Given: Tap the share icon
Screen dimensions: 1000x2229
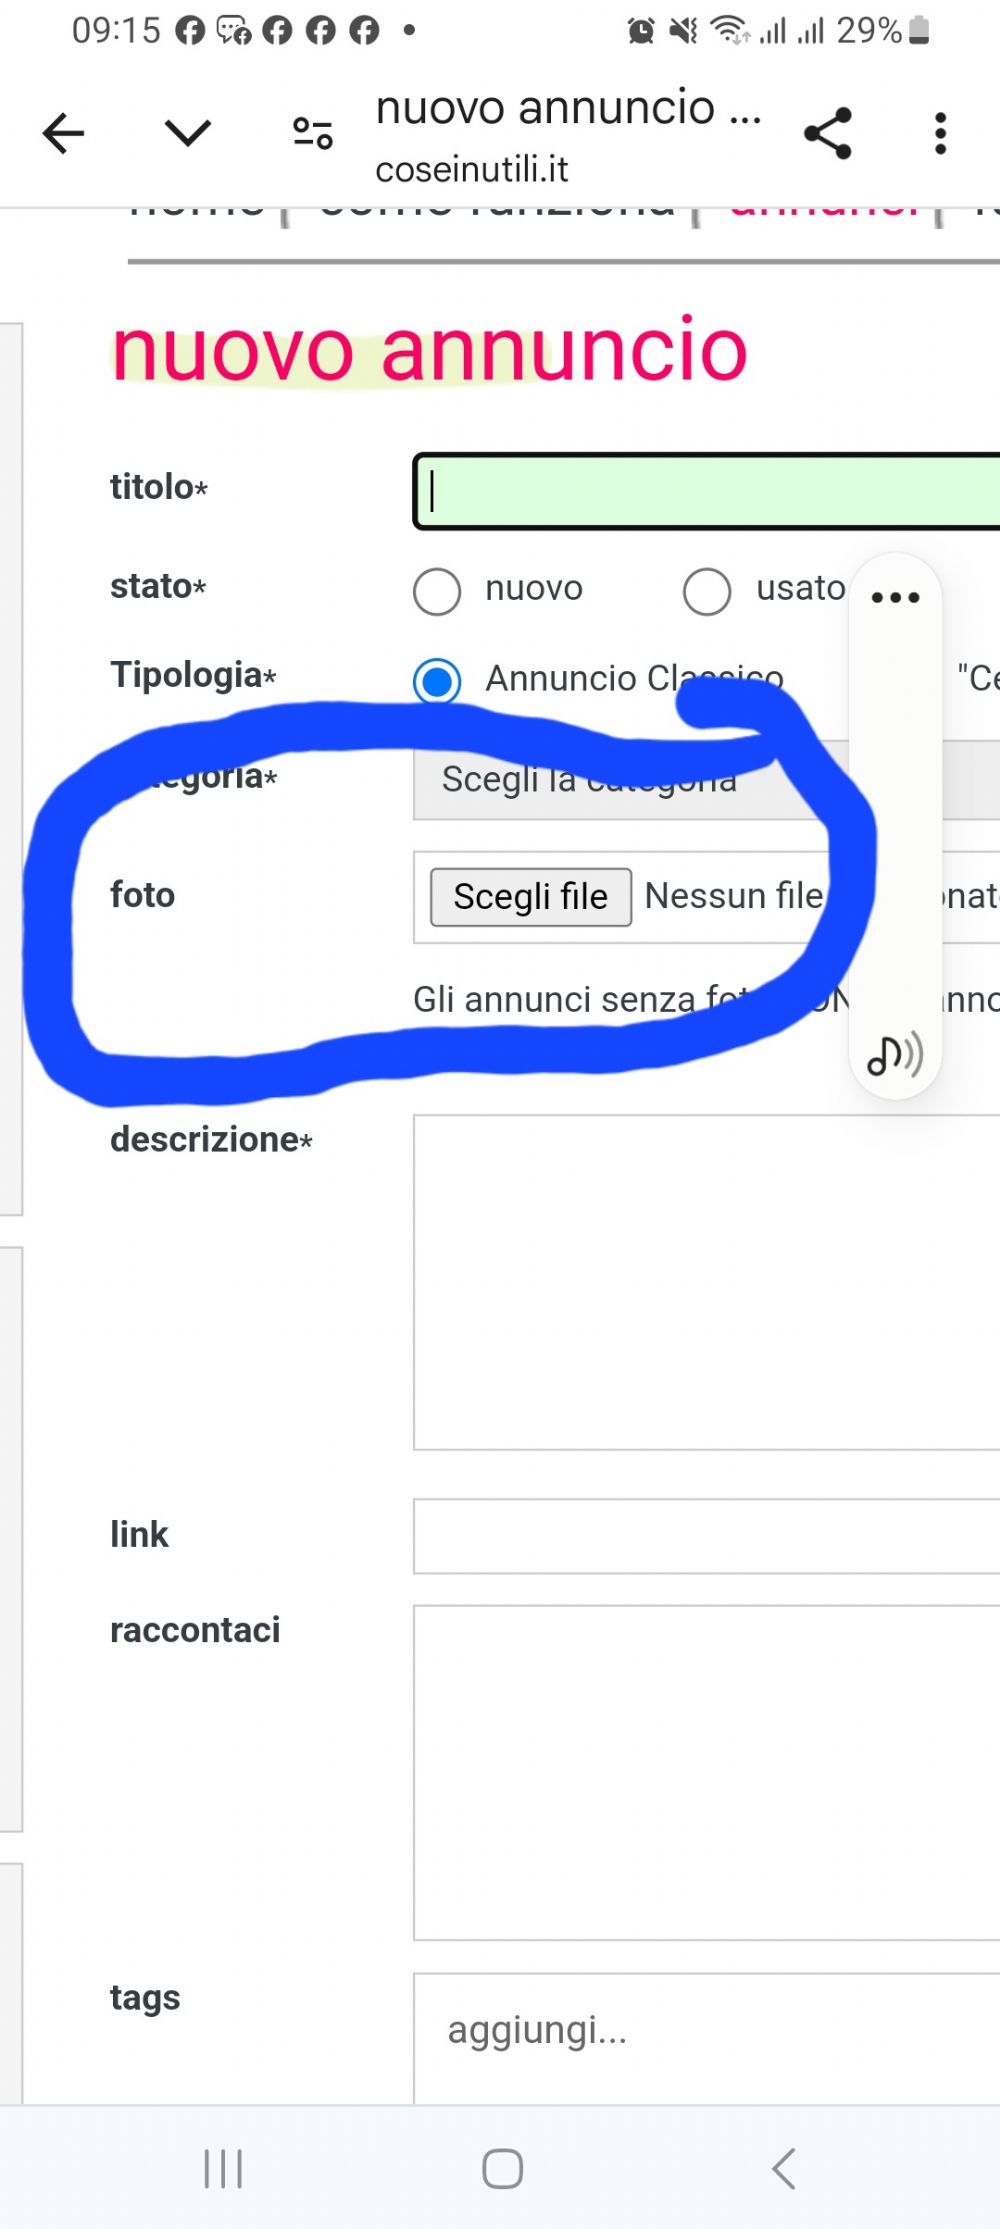Looking at the screenshot, I should (x=828, y=133).
